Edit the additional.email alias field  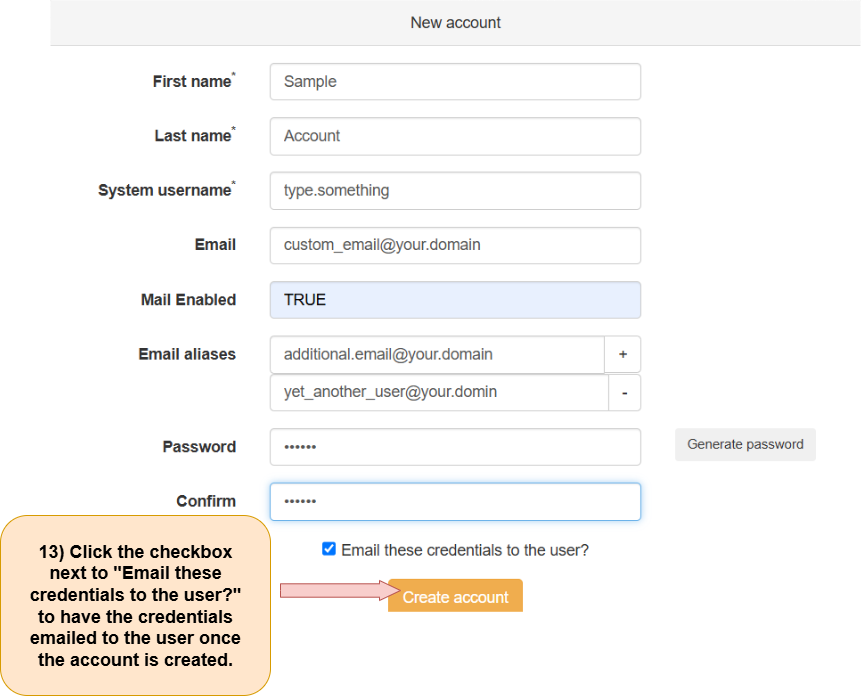coord(437,354)
